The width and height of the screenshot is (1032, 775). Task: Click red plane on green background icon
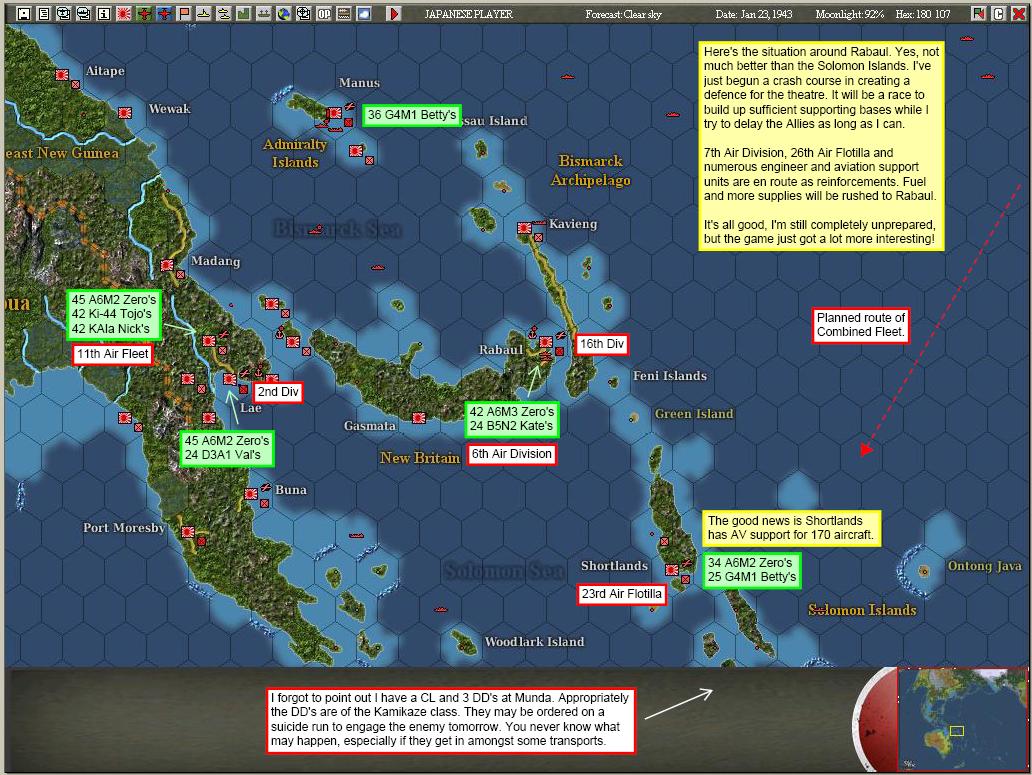(x=144, y=13)
